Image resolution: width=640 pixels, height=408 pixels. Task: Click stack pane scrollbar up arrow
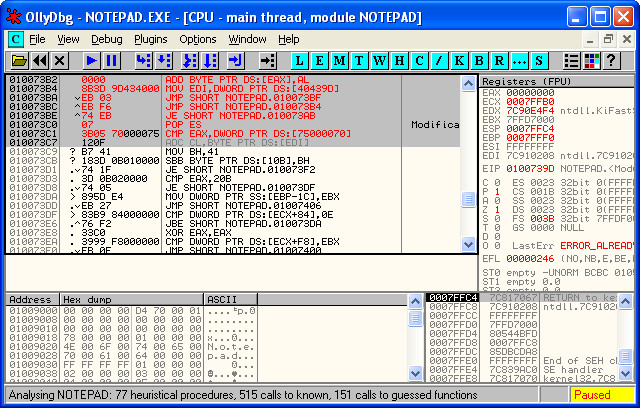point(625,302)
